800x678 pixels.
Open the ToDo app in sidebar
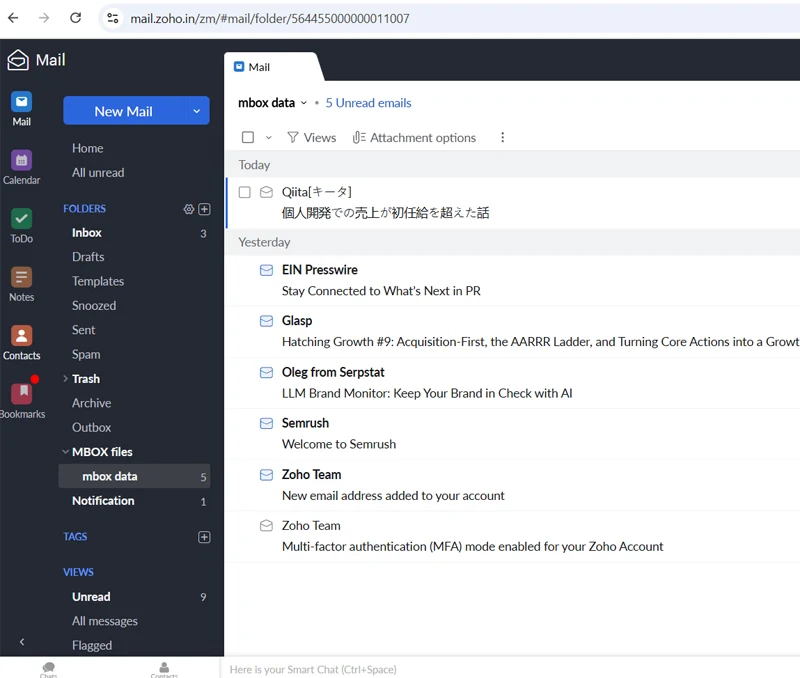click(21, 219)
